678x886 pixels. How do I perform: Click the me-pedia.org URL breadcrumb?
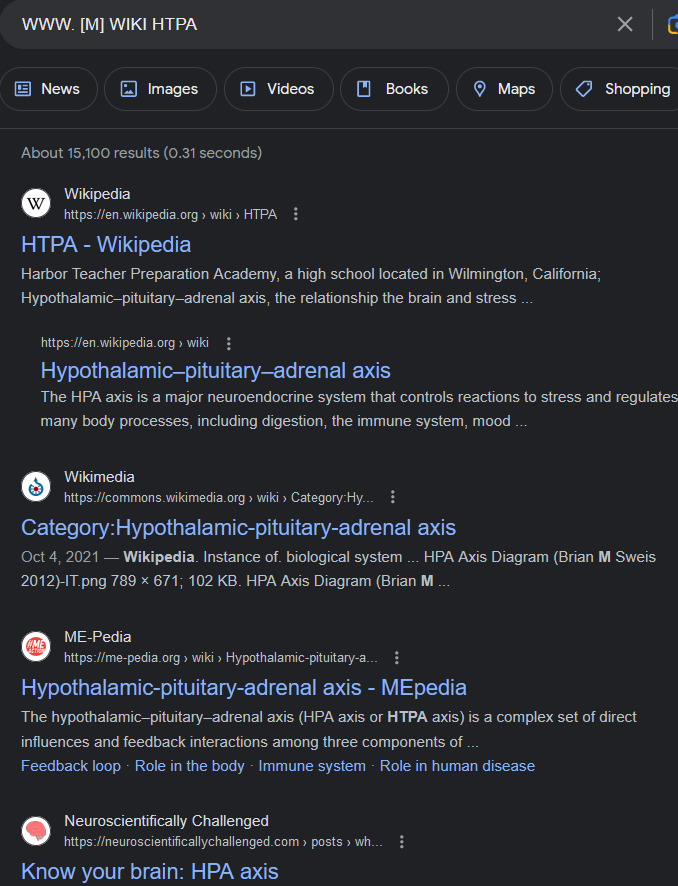click(x=220, y=658)
